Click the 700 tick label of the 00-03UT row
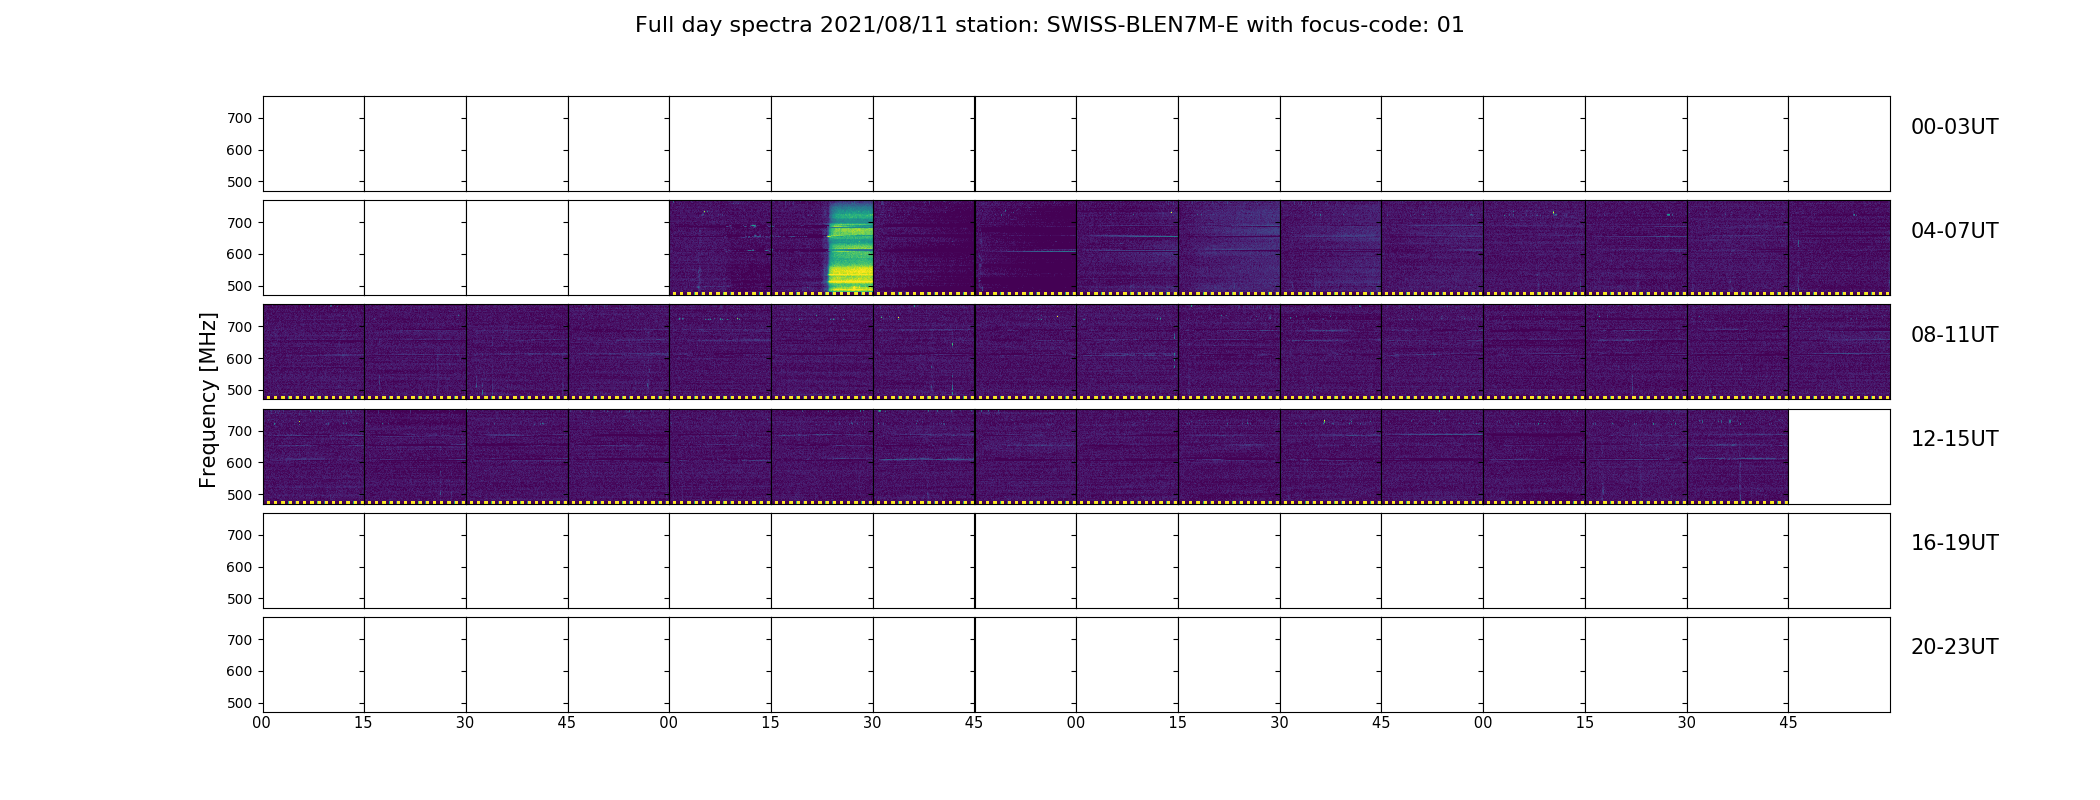Viewport: 2100px width, 800px height. (x=239, y=118)
